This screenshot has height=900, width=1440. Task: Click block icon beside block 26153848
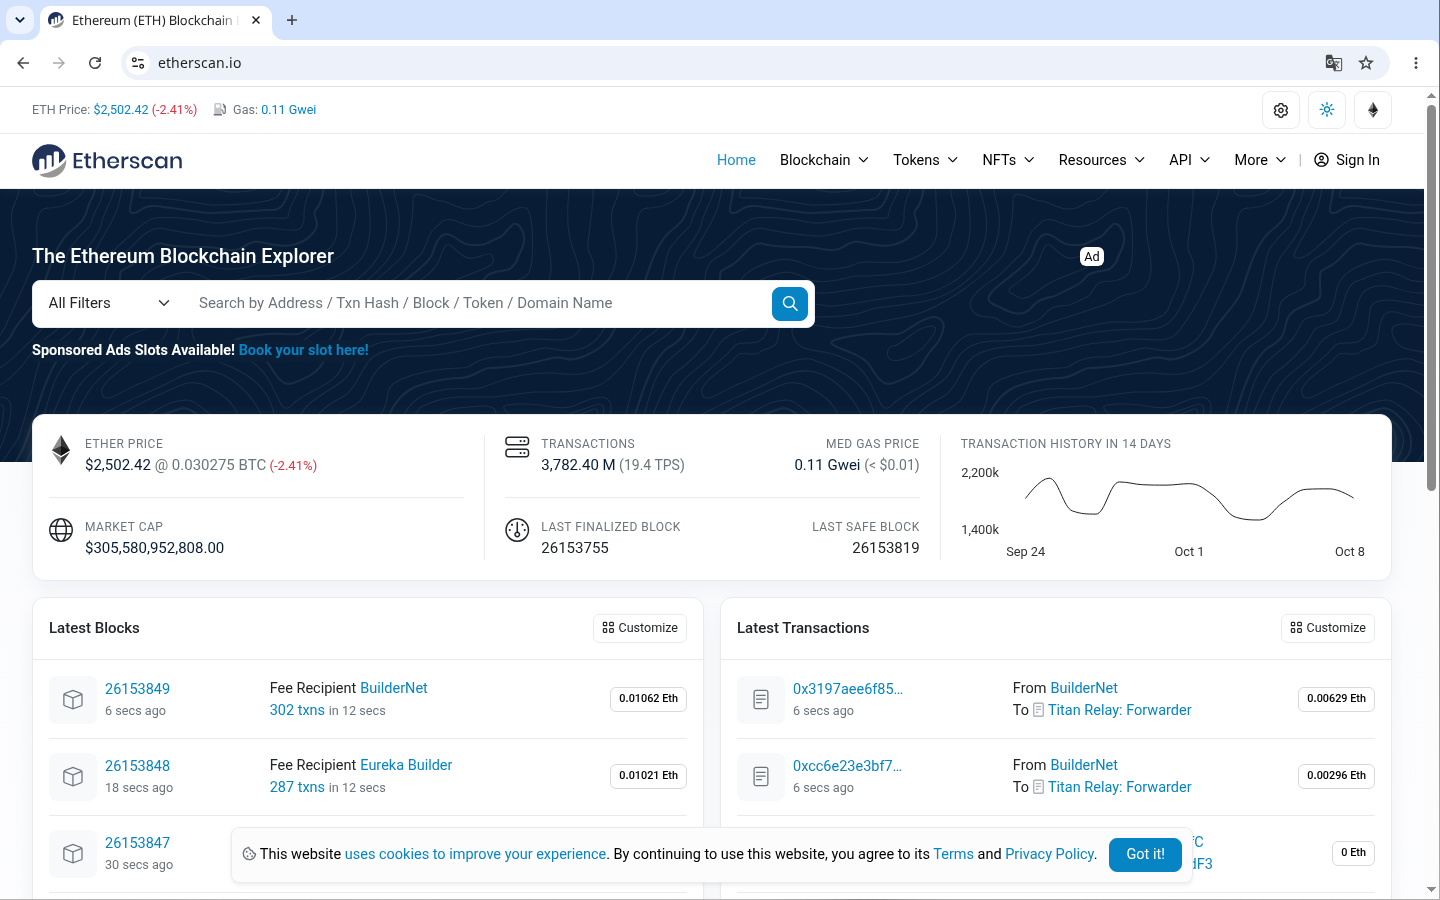[x=73, y=776]
